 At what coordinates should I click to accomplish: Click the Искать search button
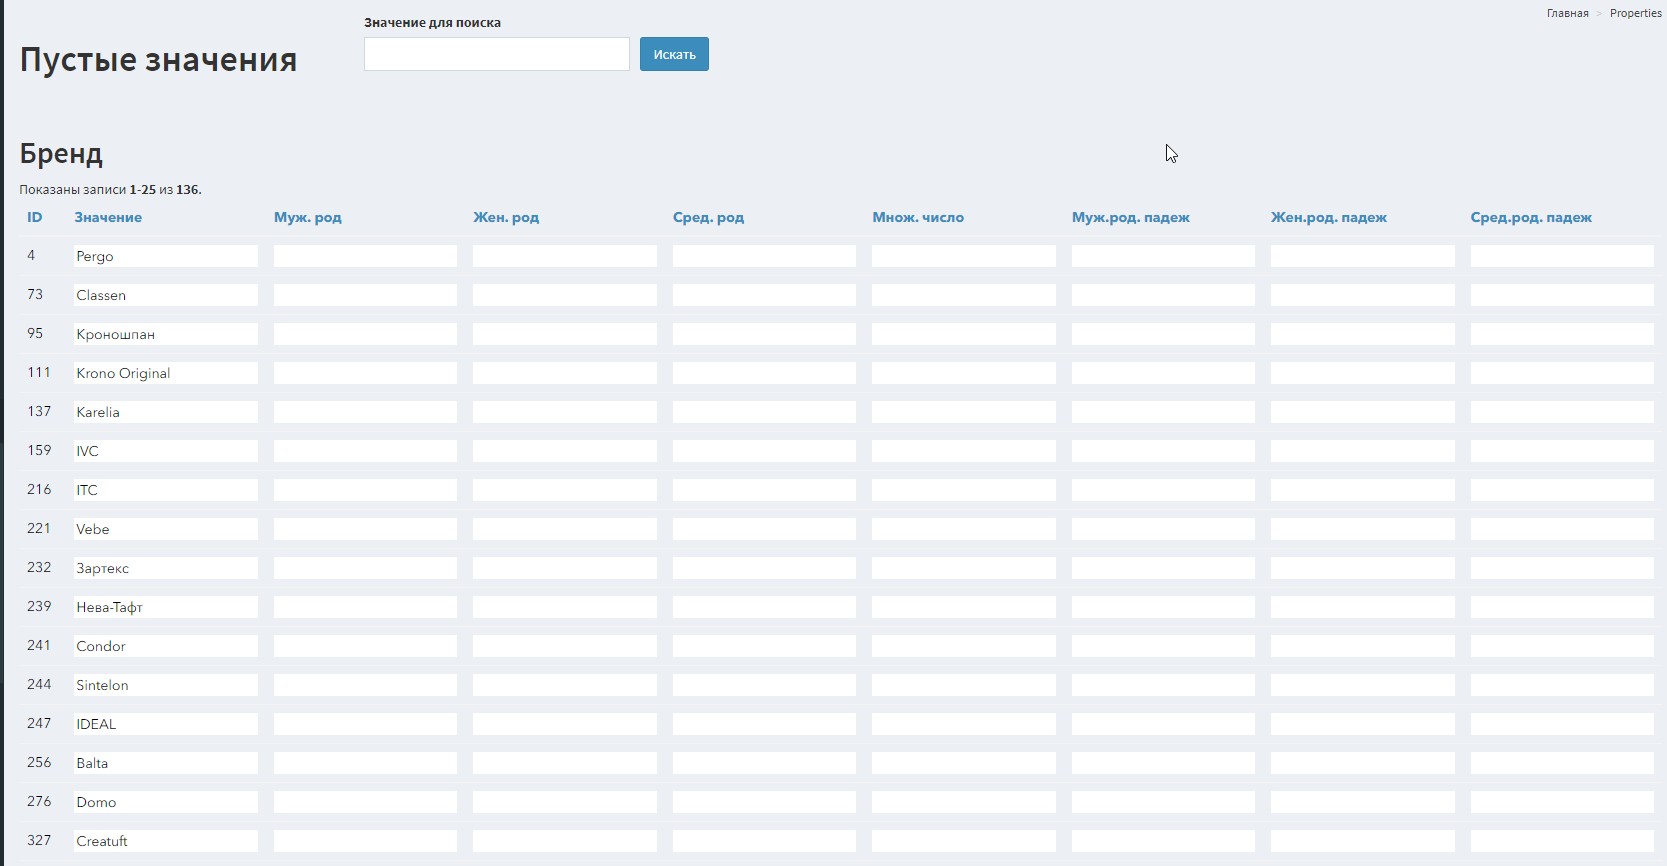(x=674, y=54)
